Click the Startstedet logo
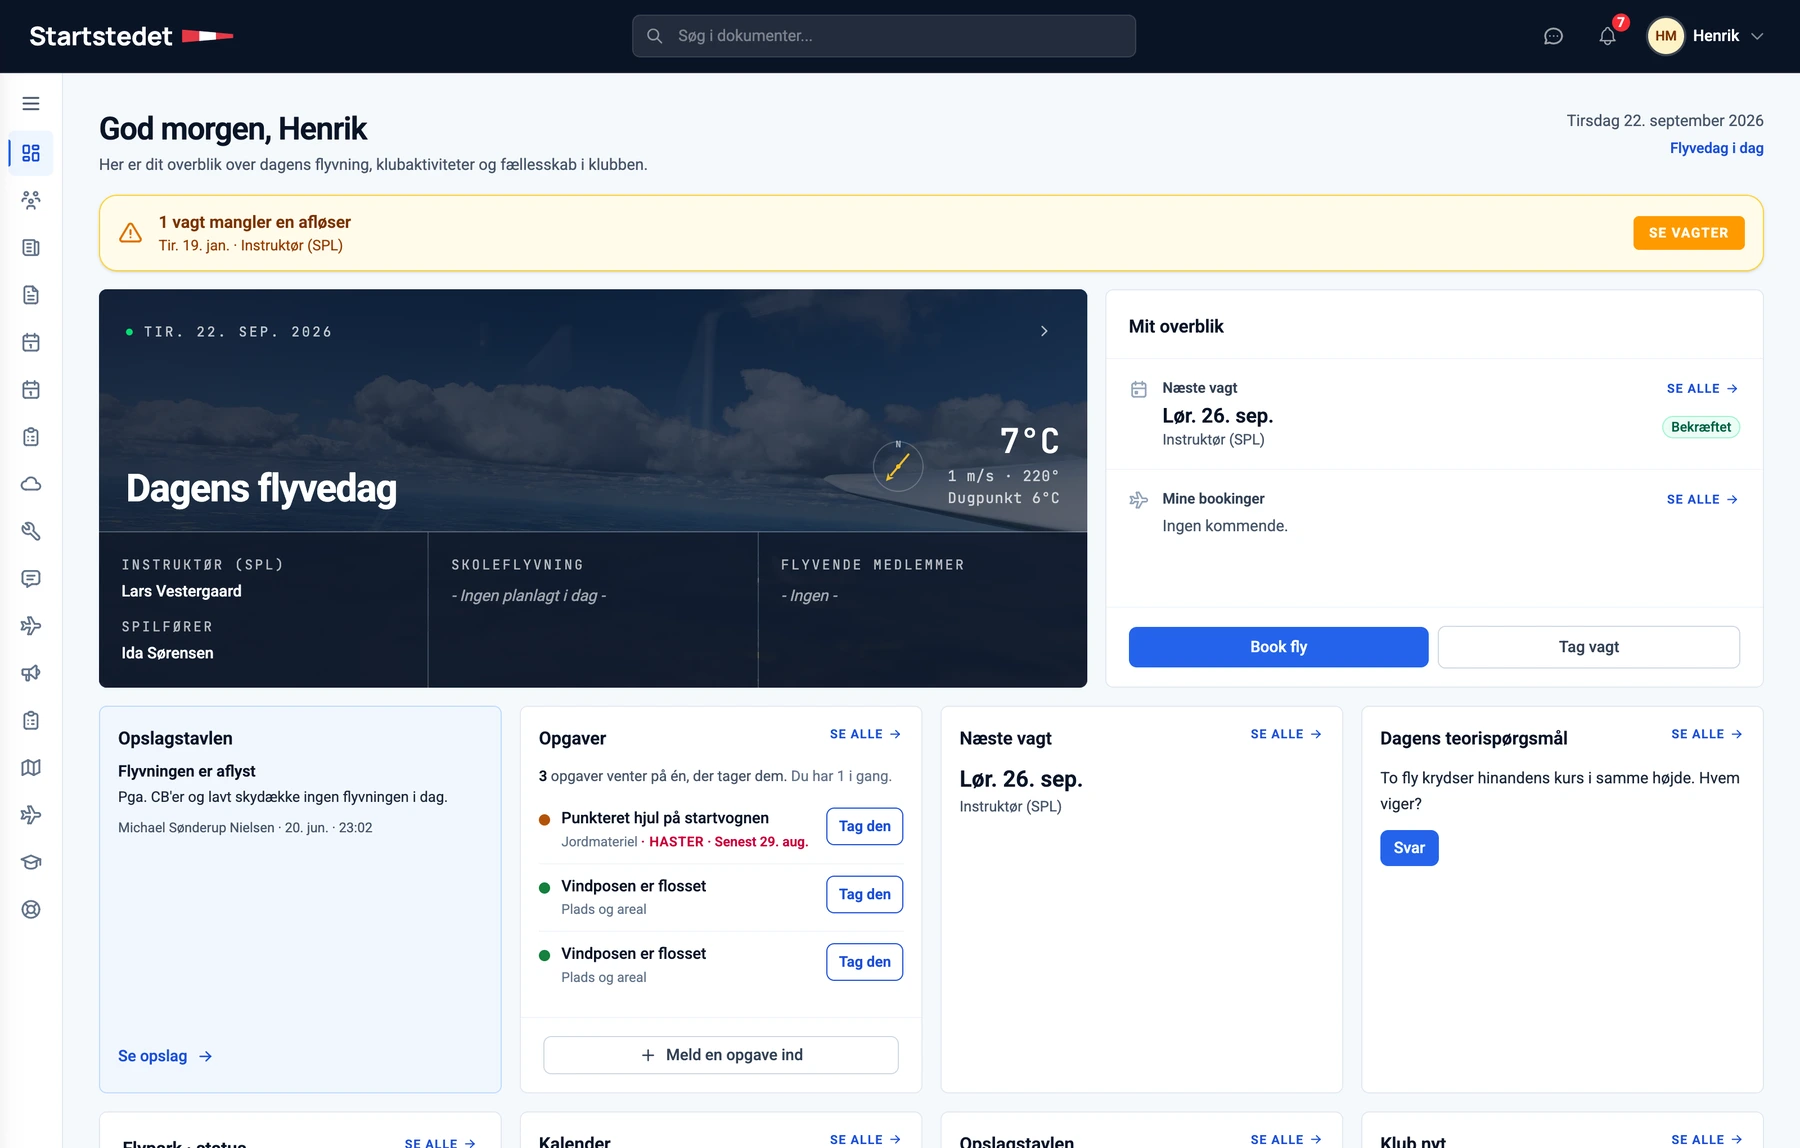 pyautogui.click(x=131, y=36)
